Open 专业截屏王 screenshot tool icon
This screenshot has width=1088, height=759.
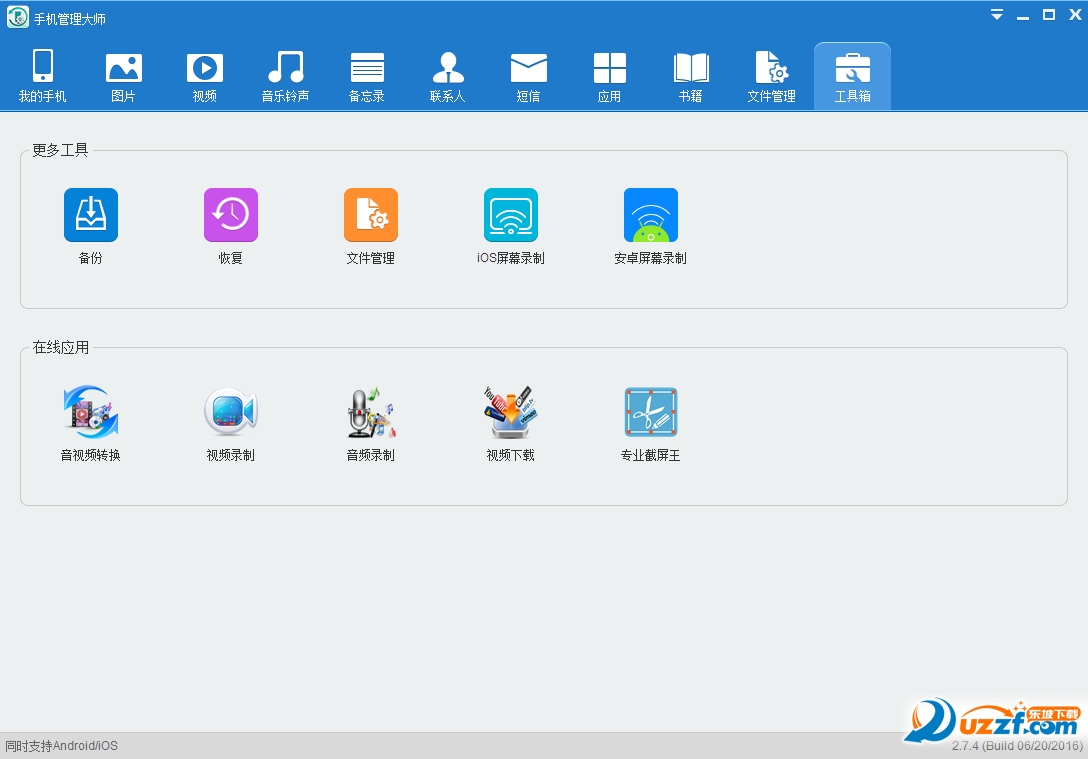[x=651, y=412]
